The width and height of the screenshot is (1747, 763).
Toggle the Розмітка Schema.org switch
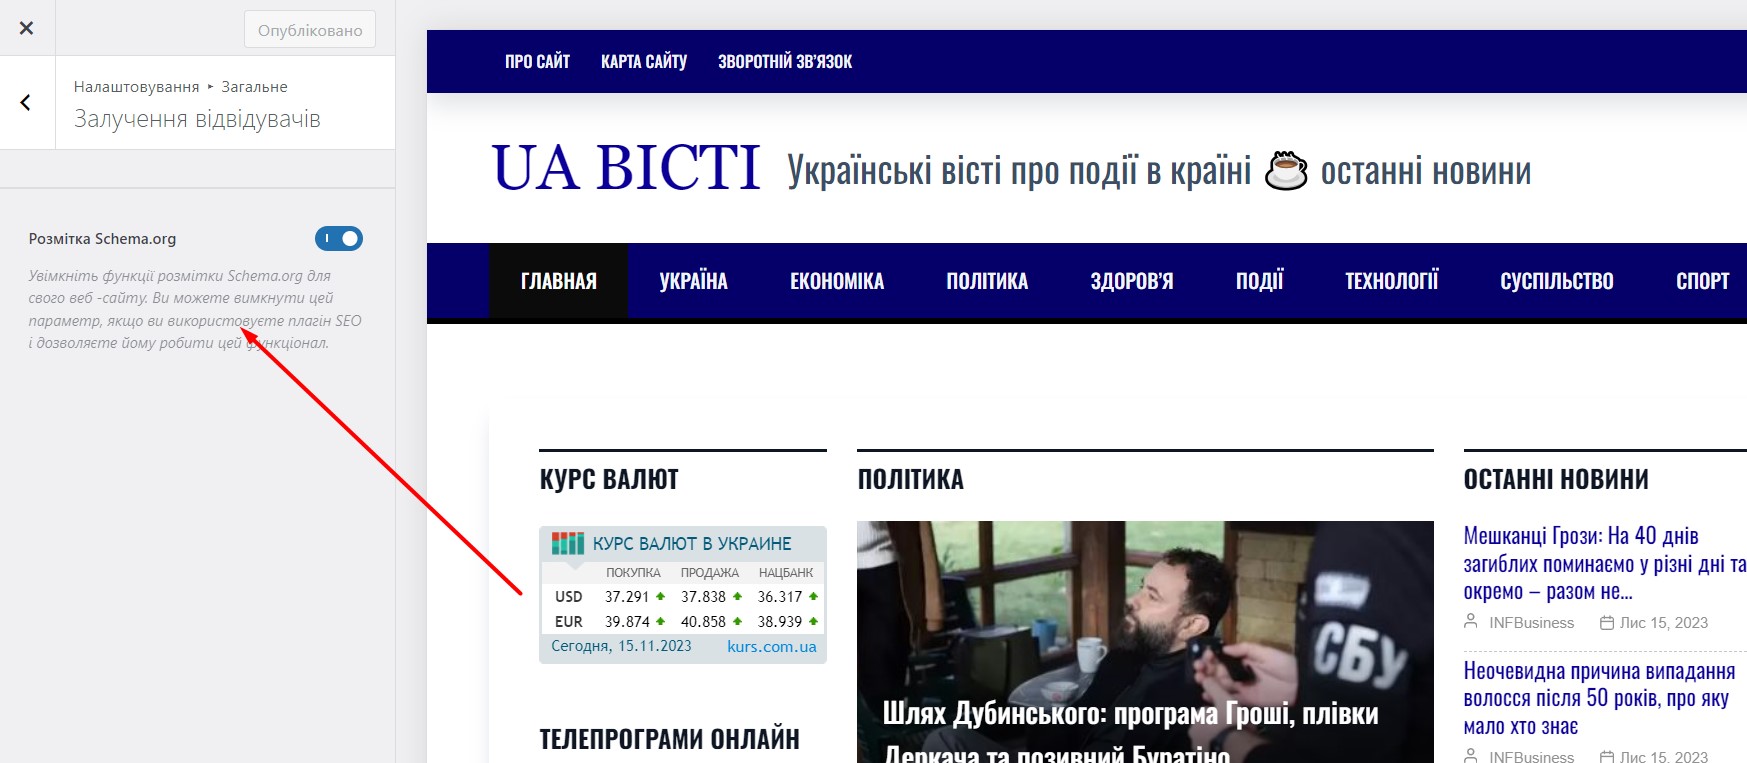click(339, 239)
